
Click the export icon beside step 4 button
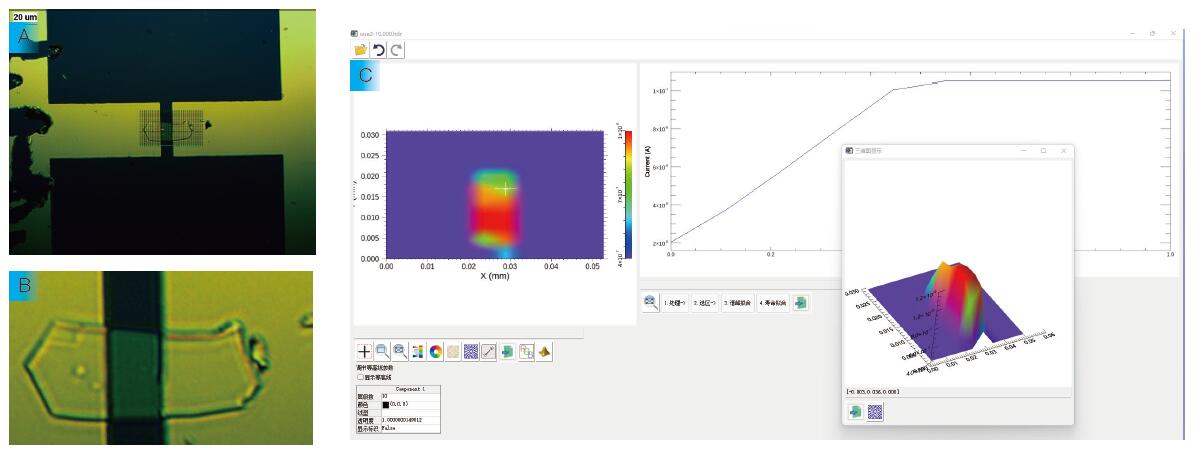[x=801, y=302]
